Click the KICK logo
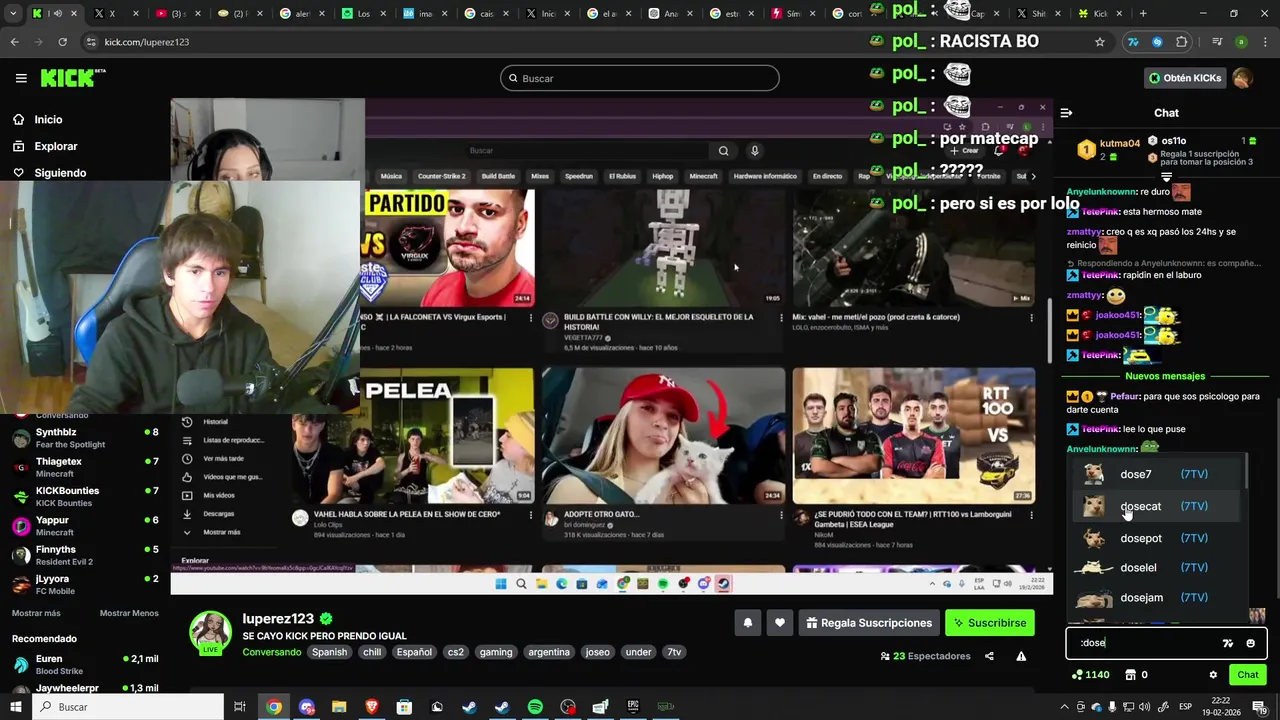This screenshot has height=720, width=1280. click(x=73, y=78)
